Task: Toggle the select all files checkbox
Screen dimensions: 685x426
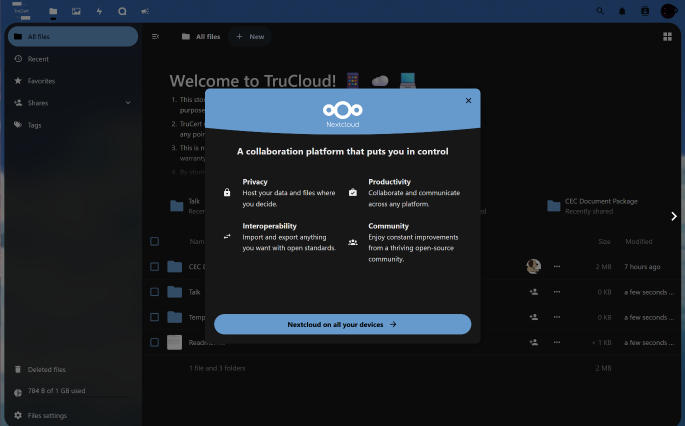Action: coord(155,241)
